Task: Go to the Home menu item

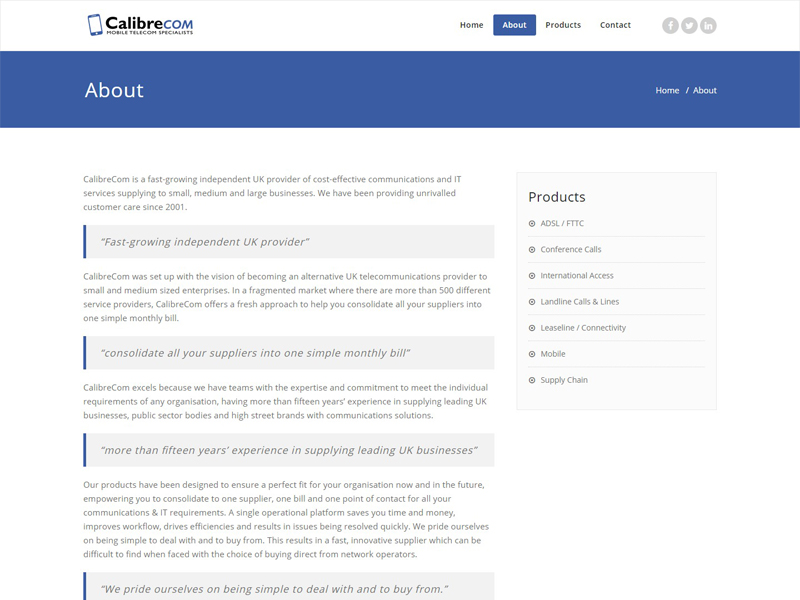Action: pos(471,25)
